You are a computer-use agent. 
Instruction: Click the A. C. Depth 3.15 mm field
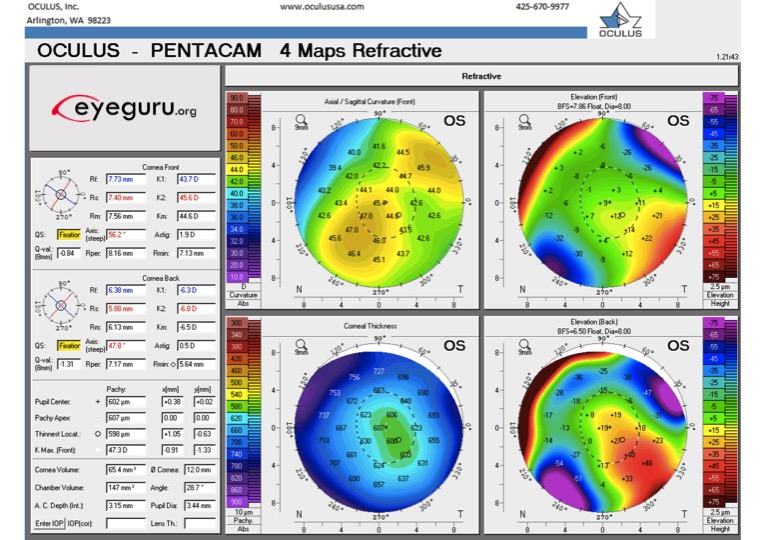(126, 505)
